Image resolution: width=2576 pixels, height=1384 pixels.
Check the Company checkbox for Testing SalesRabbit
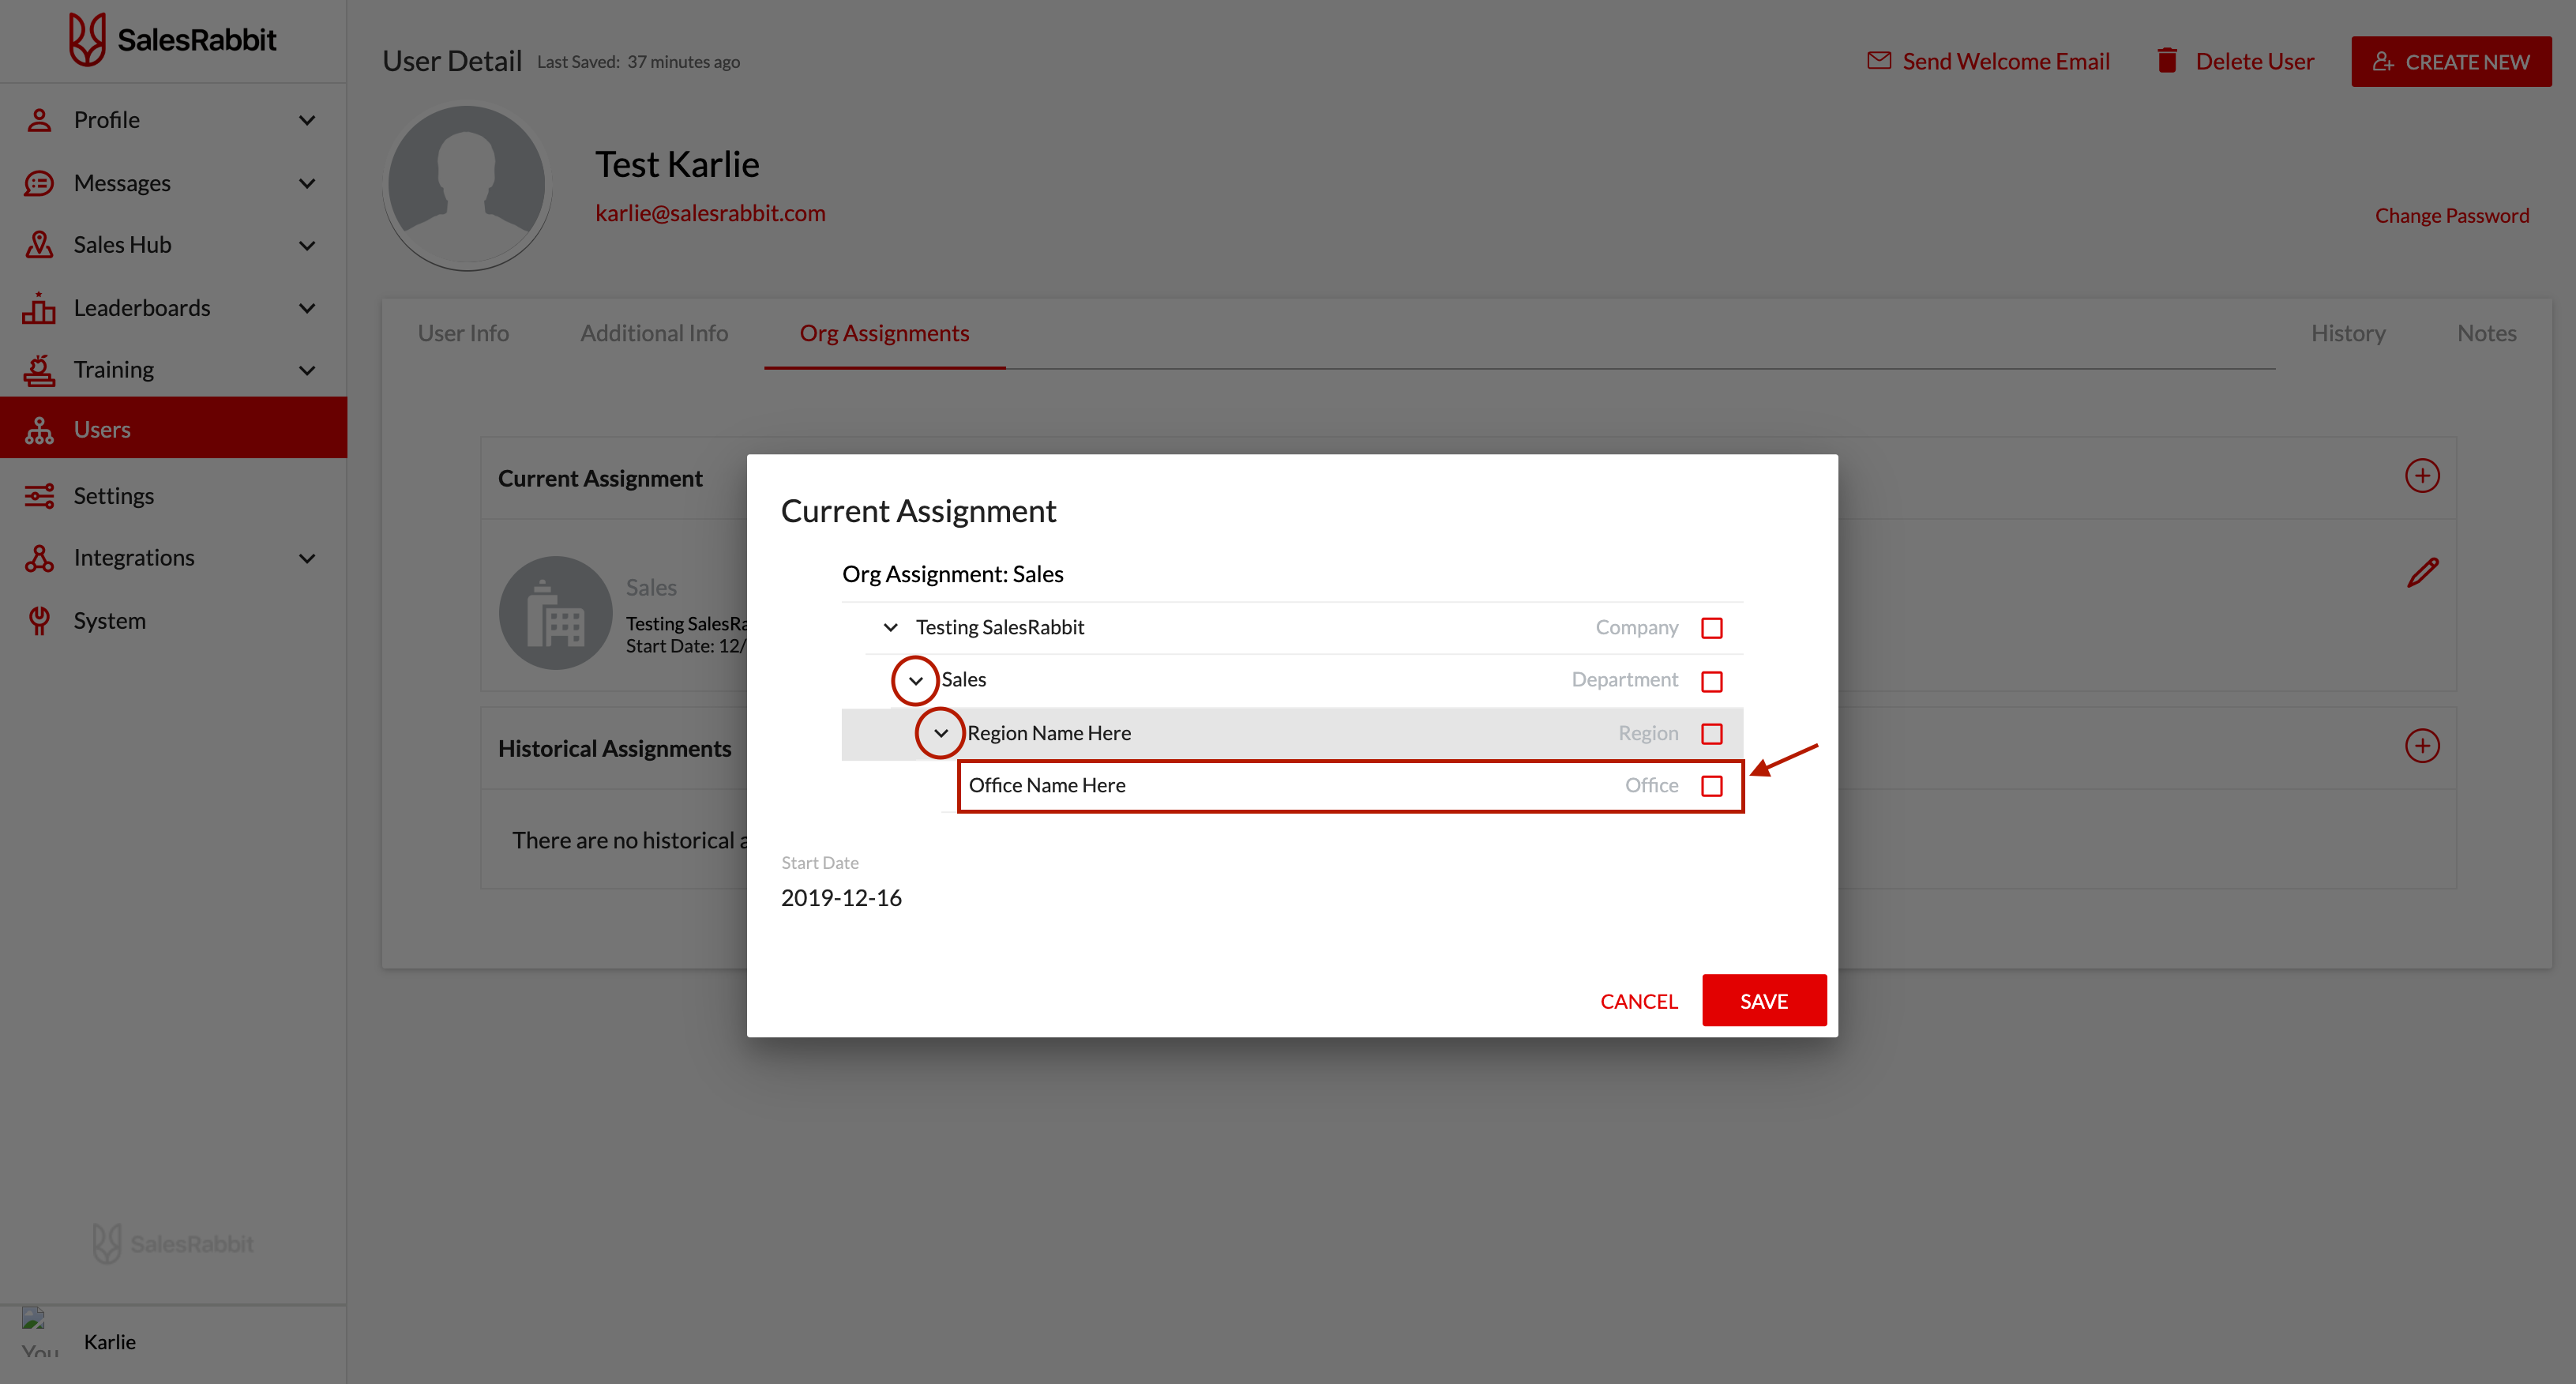(1712, 628)
